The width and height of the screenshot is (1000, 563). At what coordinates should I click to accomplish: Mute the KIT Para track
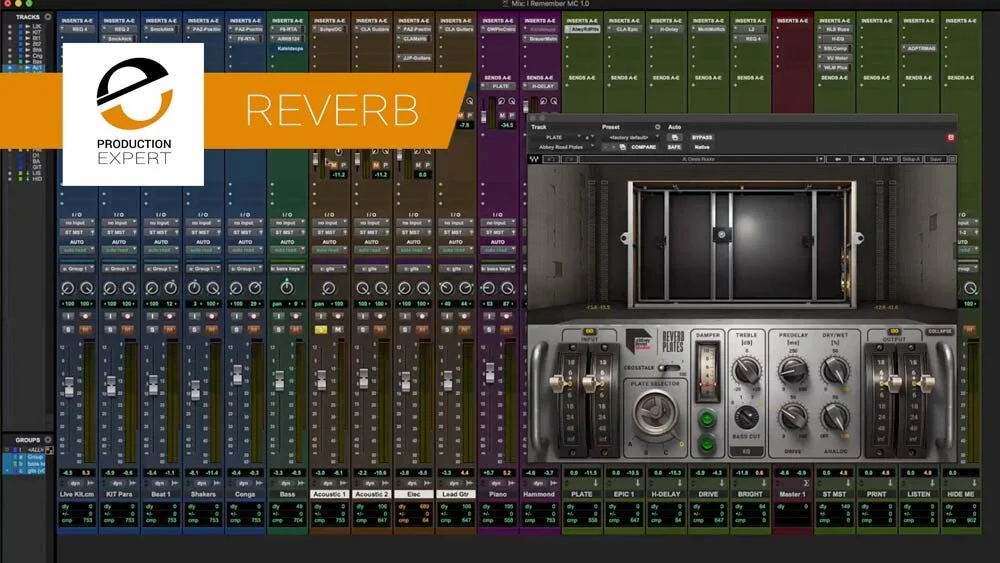tap(127, 330)
